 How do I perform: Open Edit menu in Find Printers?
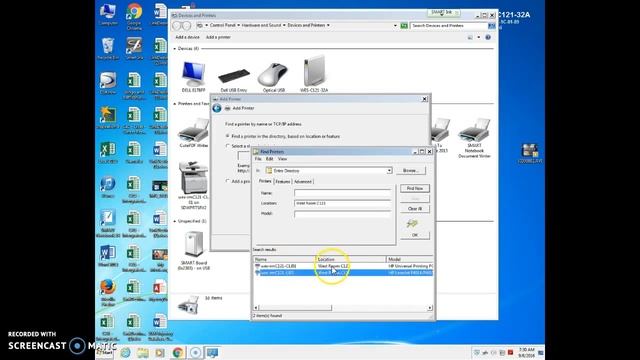[269, 159]
